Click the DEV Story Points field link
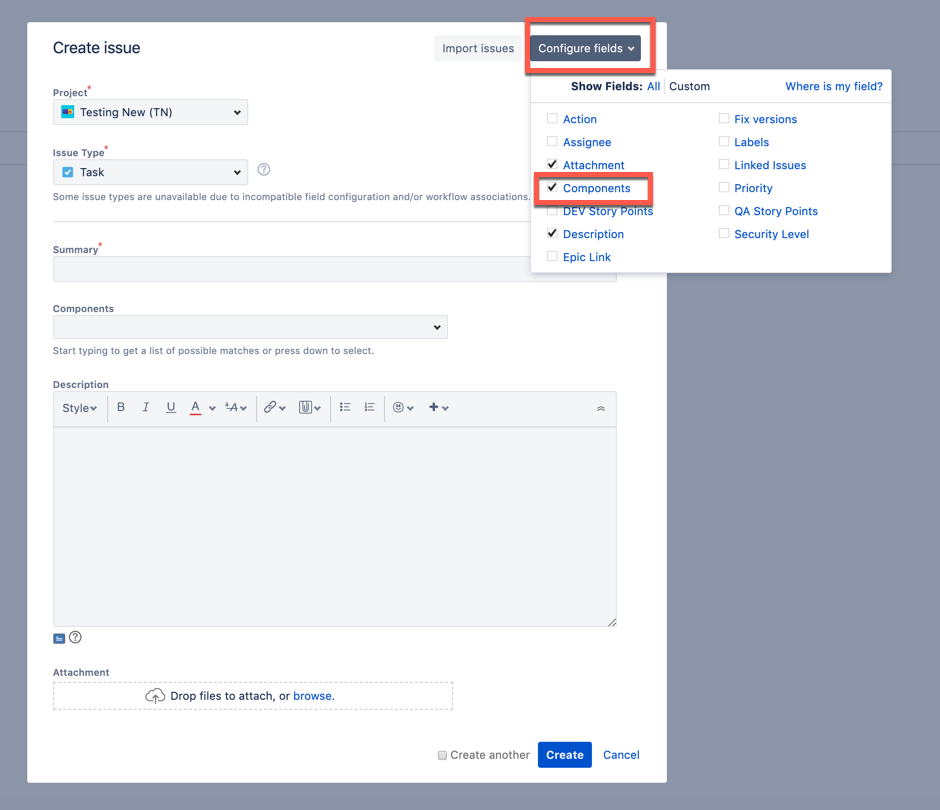The width and height of the screenshot is (940, 810). (x=608, y=211)
